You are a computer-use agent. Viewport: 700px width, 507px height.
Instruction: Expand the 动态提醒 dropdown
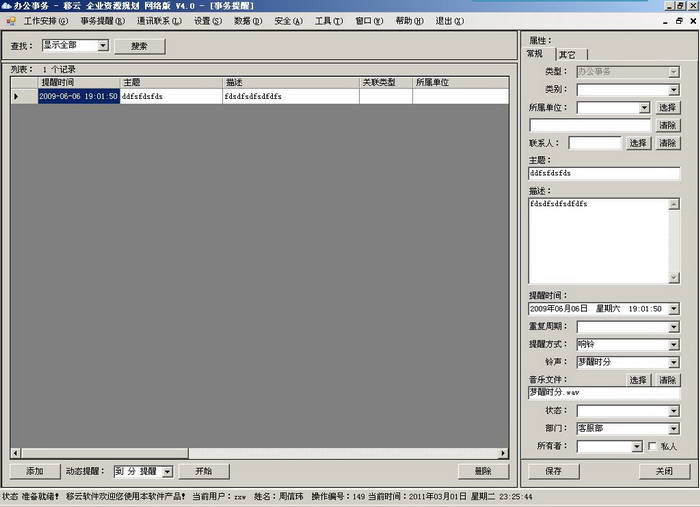point(167,471)
